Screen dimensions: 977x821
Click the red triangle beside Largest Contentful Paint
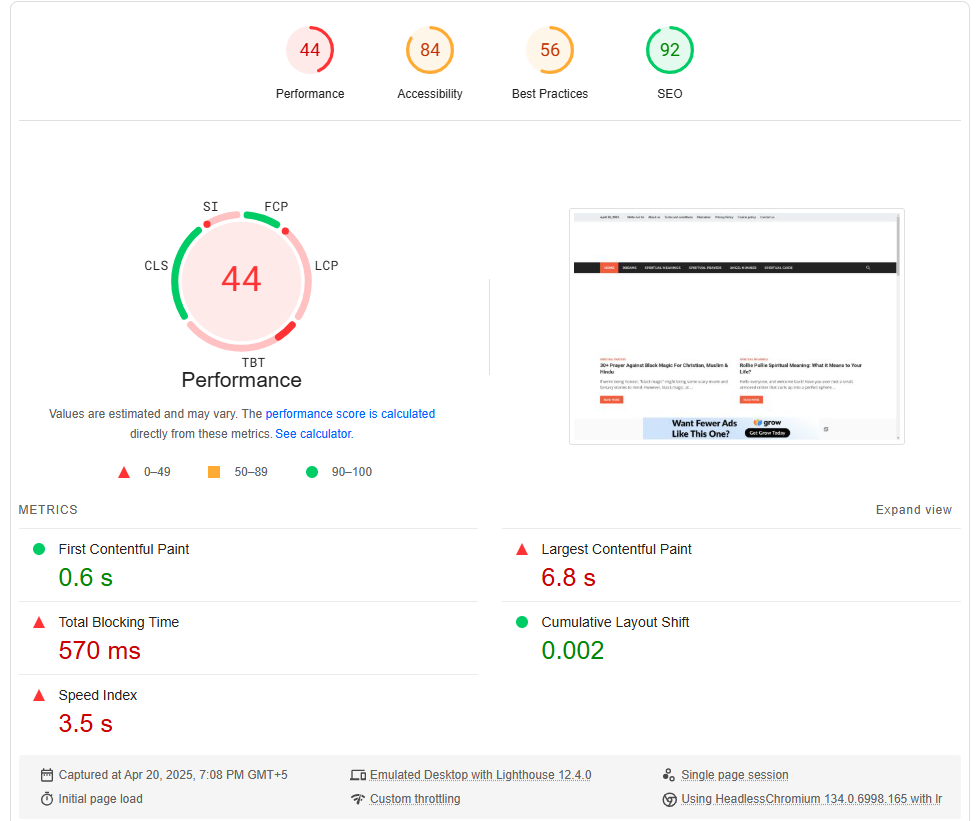click(x=522, y=549)
